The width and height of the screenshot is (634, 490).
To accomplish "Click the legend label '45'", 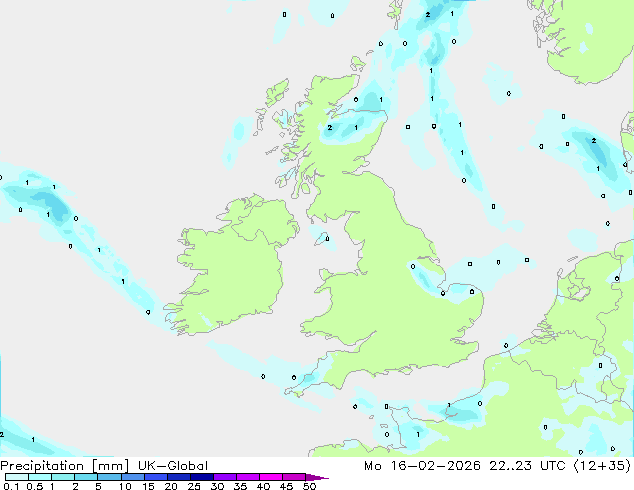I will 286,486.
